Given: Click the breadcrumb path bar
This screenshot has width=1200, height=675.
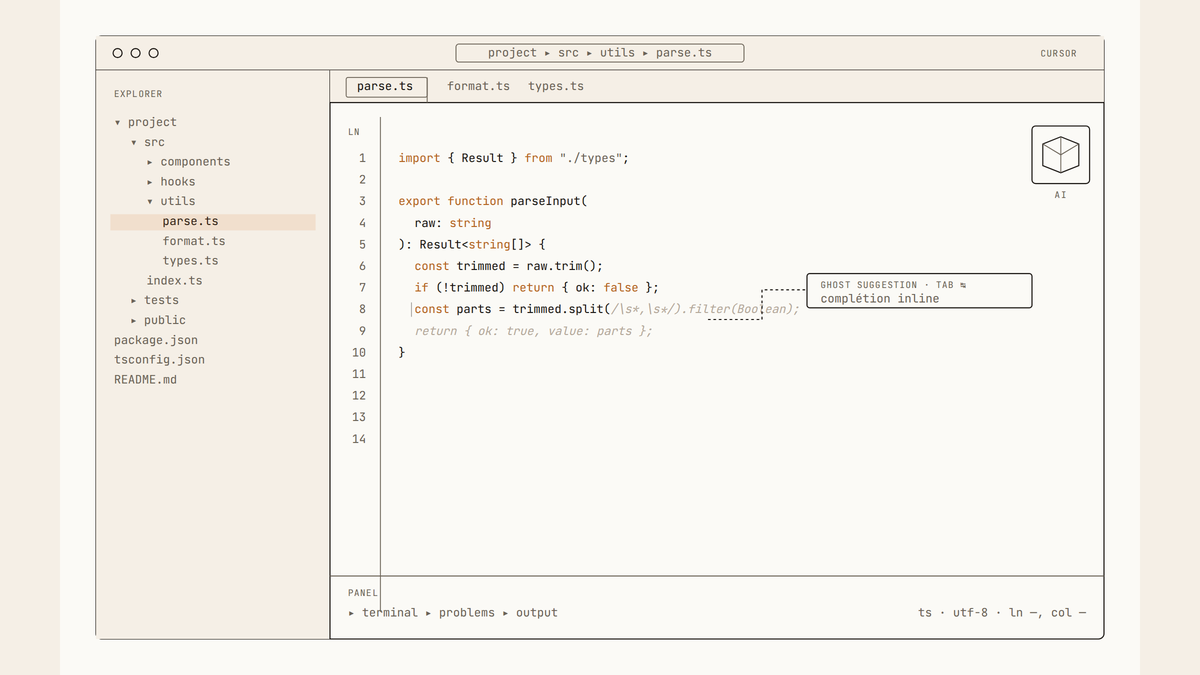Looking at the screenshot, I should tap(600, 53).
